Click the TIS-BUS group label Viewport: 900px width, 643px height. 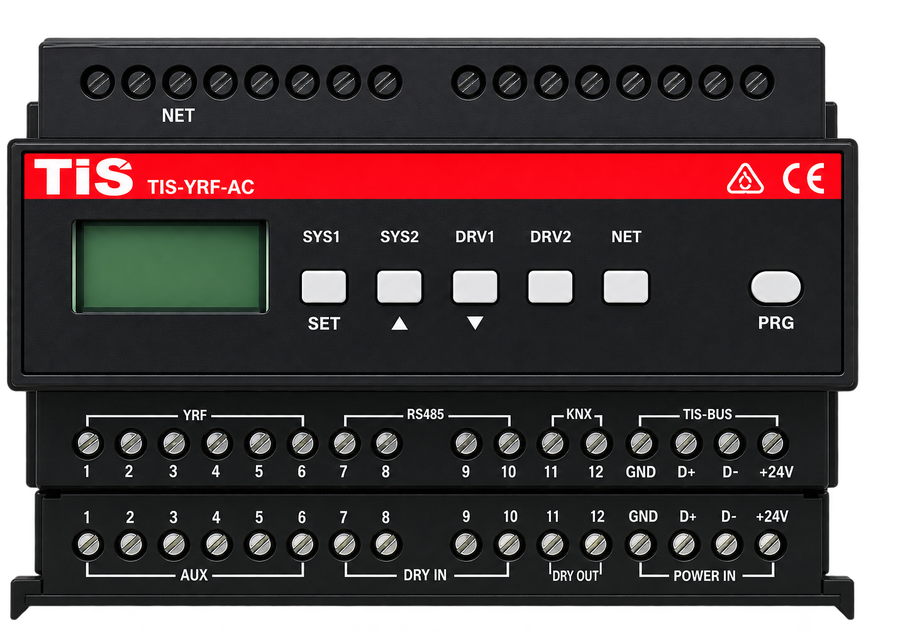tap(707, 414)
